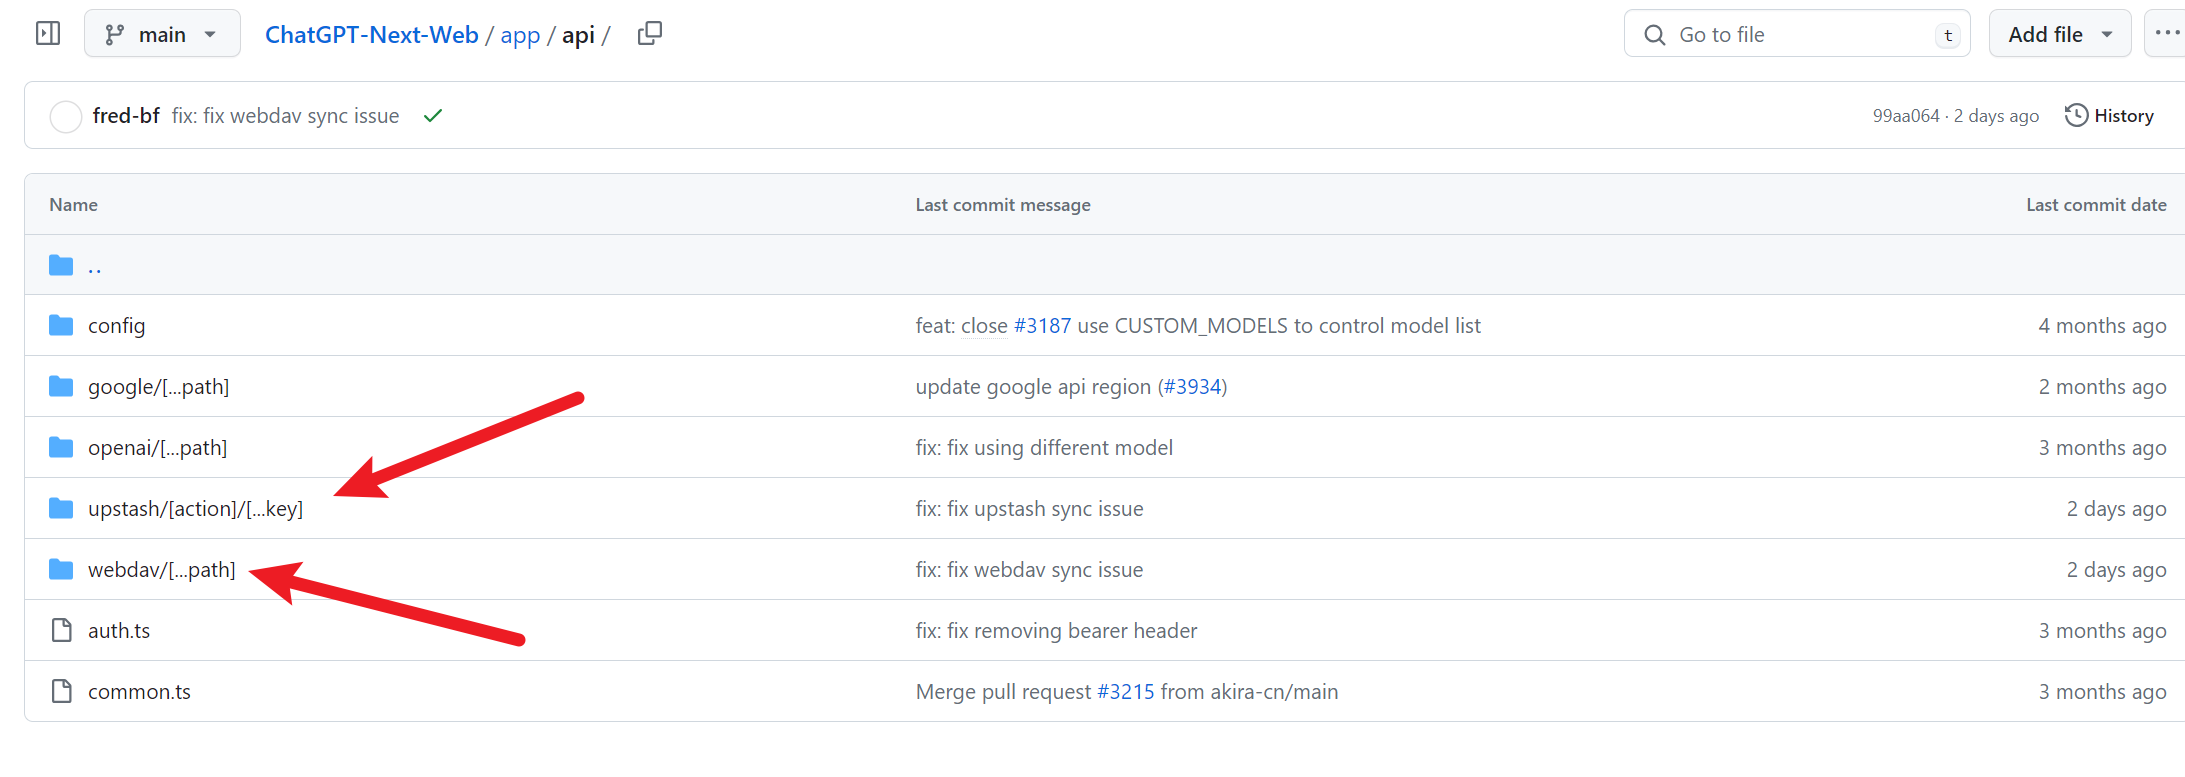Open the common.ts file
The height and width of the screenshot is (777, 2185).
139,692
